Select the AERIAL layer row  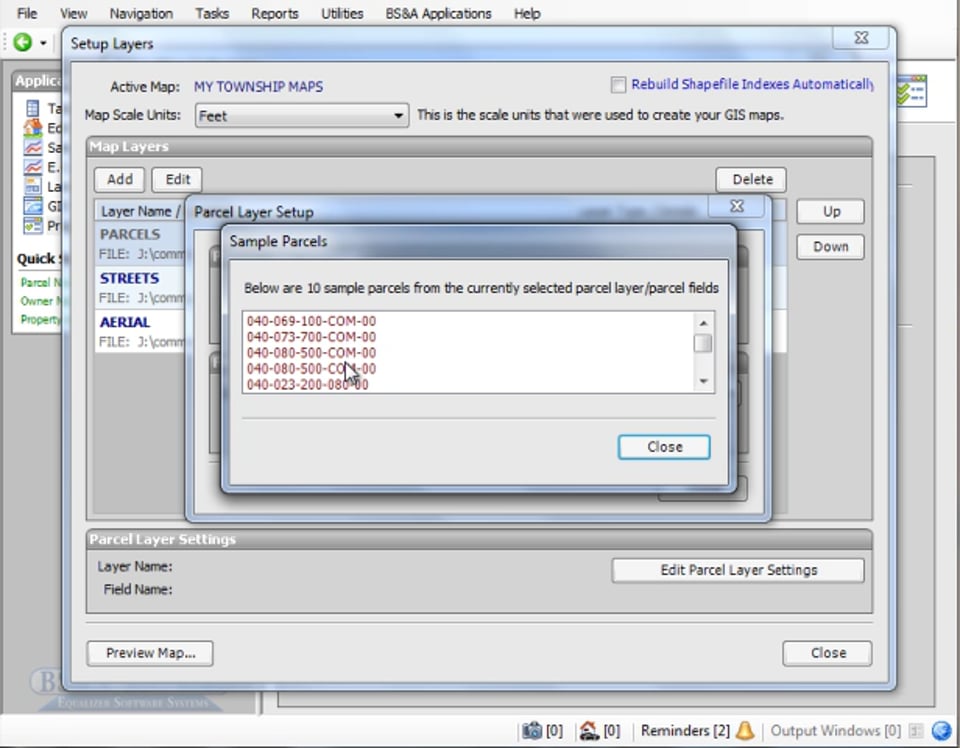pos(140,331)
